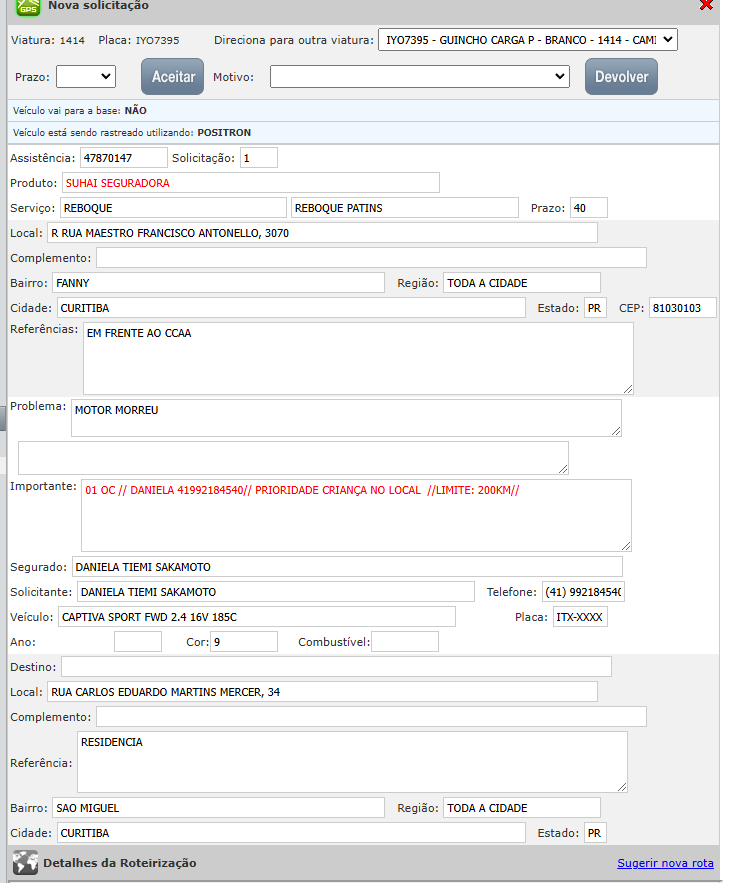Open the Motivo dropdown list
The width and height of the screenshot is (730, 883).
pyautogui.click(x=420, y=76)
